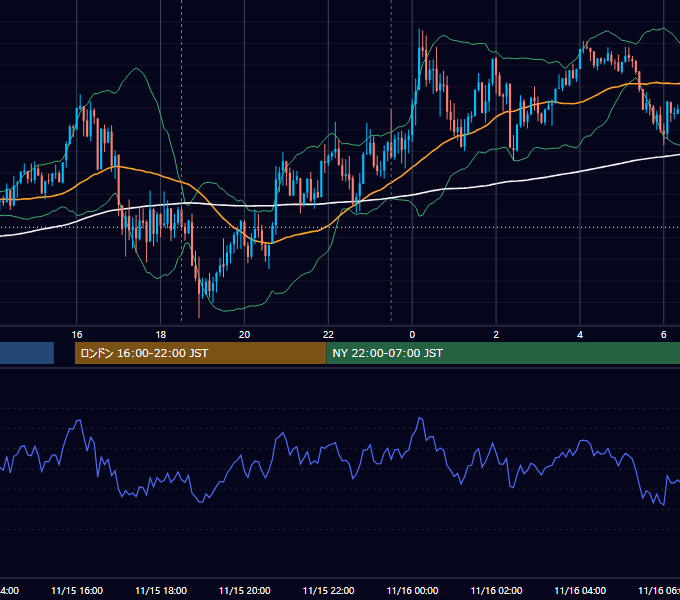Click the '2' hour label on chart axis

point(496,335)
